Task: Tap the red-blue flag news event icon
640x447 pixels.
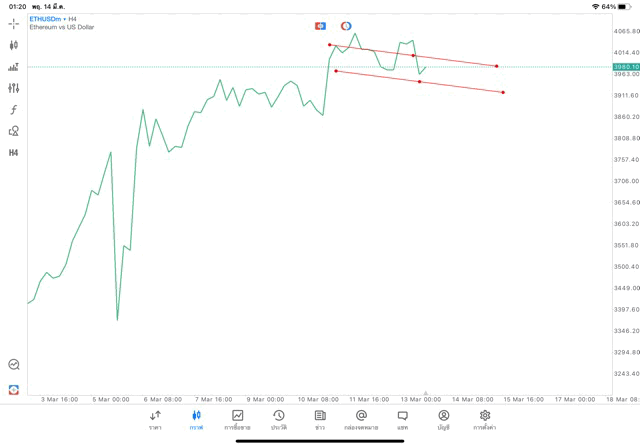Action: click(x=320, y=26)
